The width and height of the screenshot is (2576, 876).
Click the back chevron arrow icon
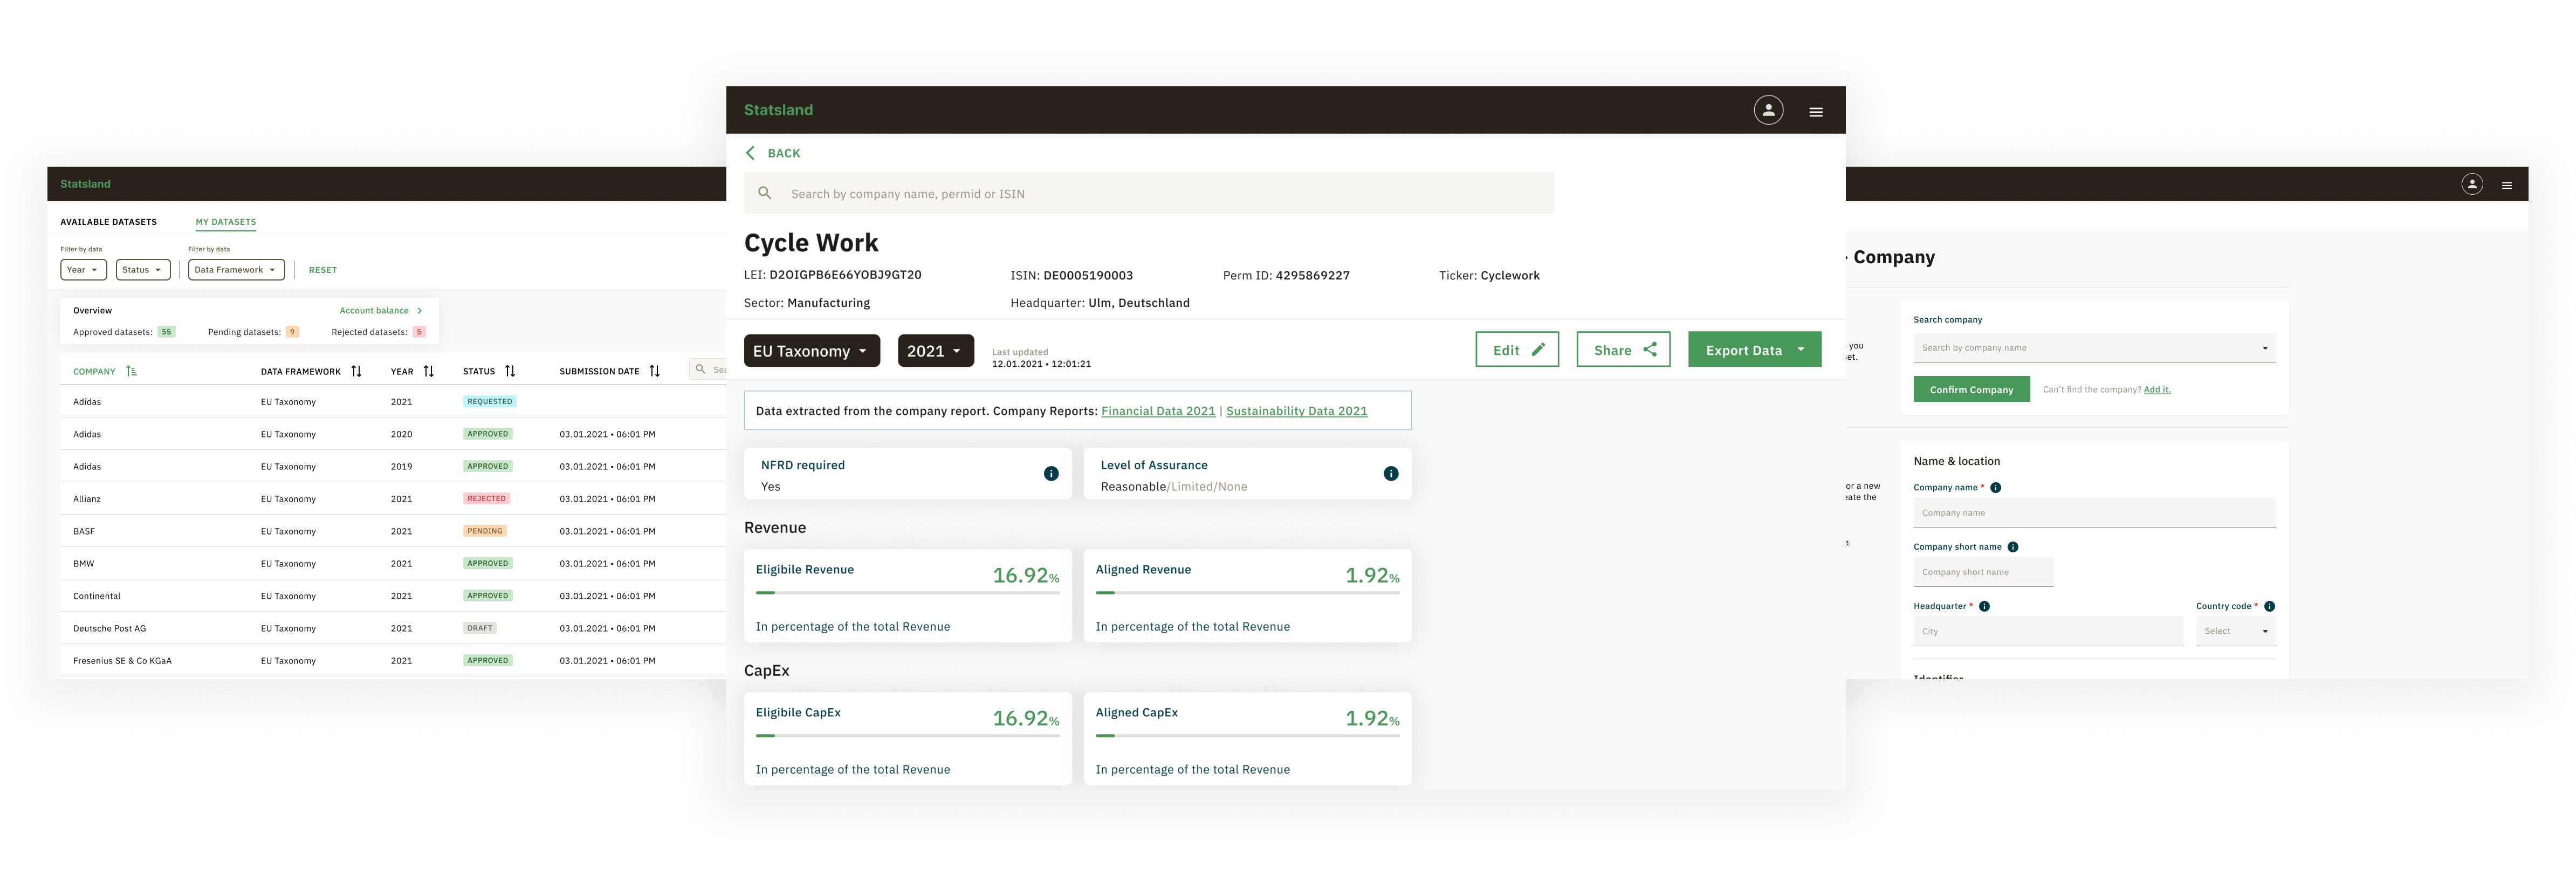pyautogui.click(x=751, y=153)
